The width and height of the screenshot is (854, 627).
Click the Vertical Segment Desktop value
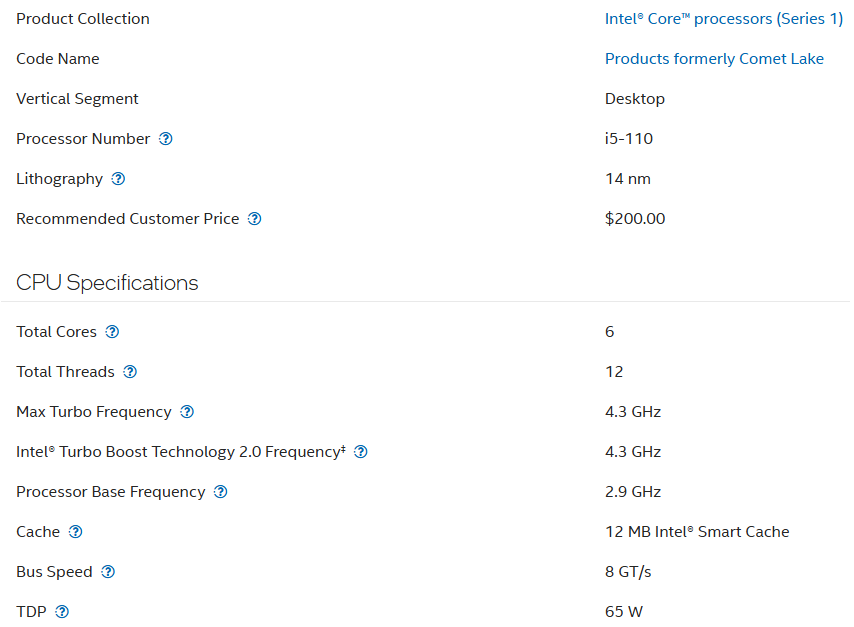tap(635, 99)
